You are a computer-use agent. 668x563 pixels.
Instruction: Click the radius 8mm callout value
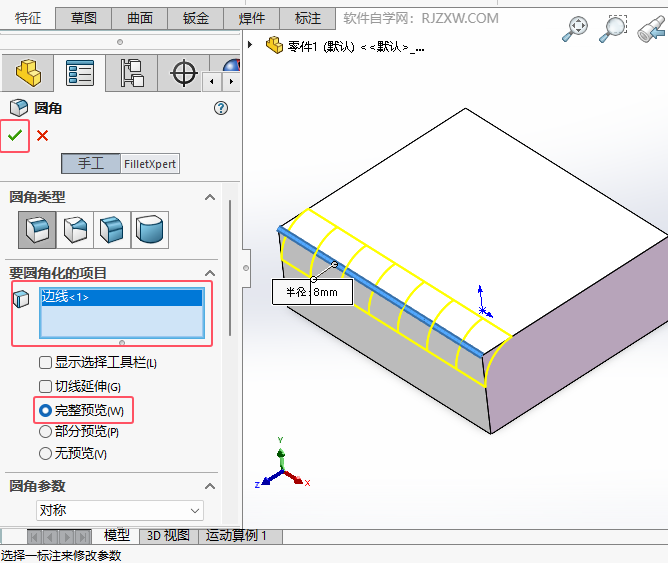[325, 292]
